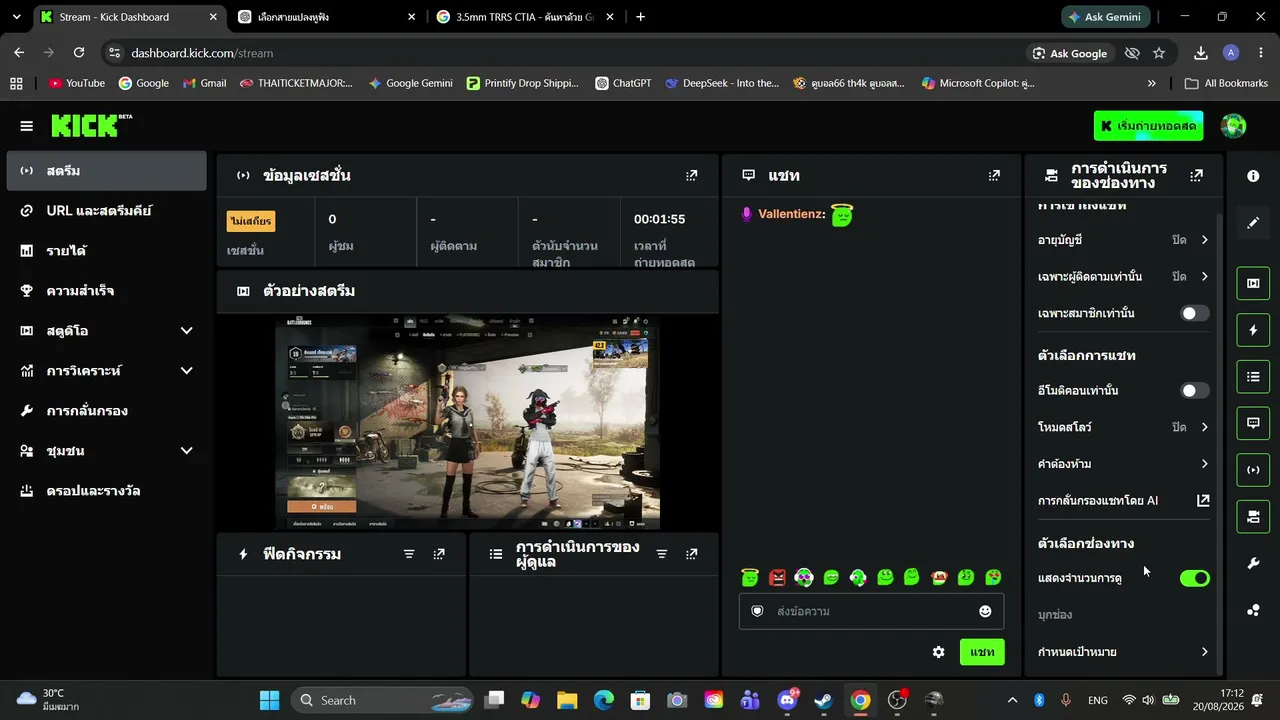1280x720 pixels.
Task: Click the info icon in right rail
Action: point(1253,176)
